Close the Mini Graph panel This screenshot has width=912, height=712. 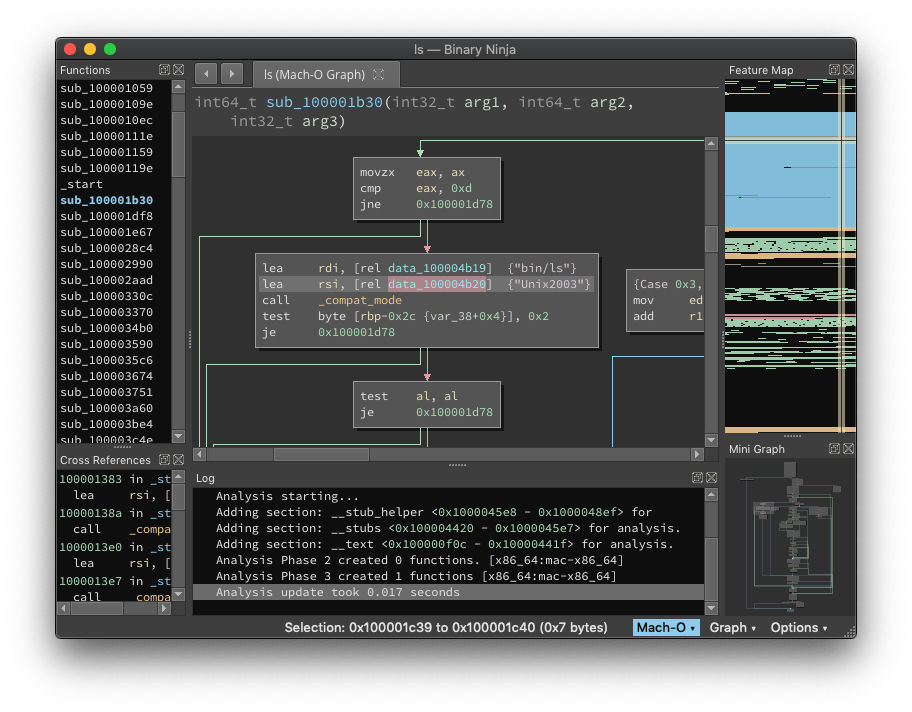(849, 448)
